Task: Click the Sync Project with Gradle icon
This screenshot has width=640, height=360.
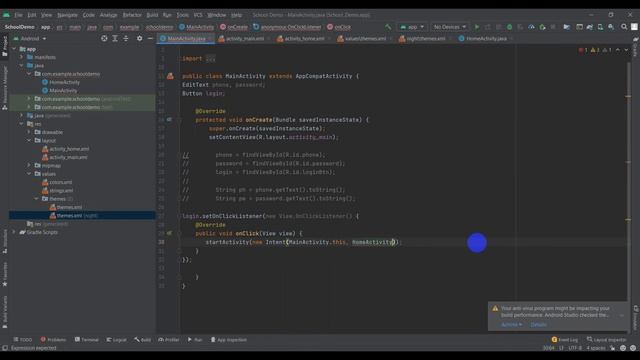Action: (590, 27)
